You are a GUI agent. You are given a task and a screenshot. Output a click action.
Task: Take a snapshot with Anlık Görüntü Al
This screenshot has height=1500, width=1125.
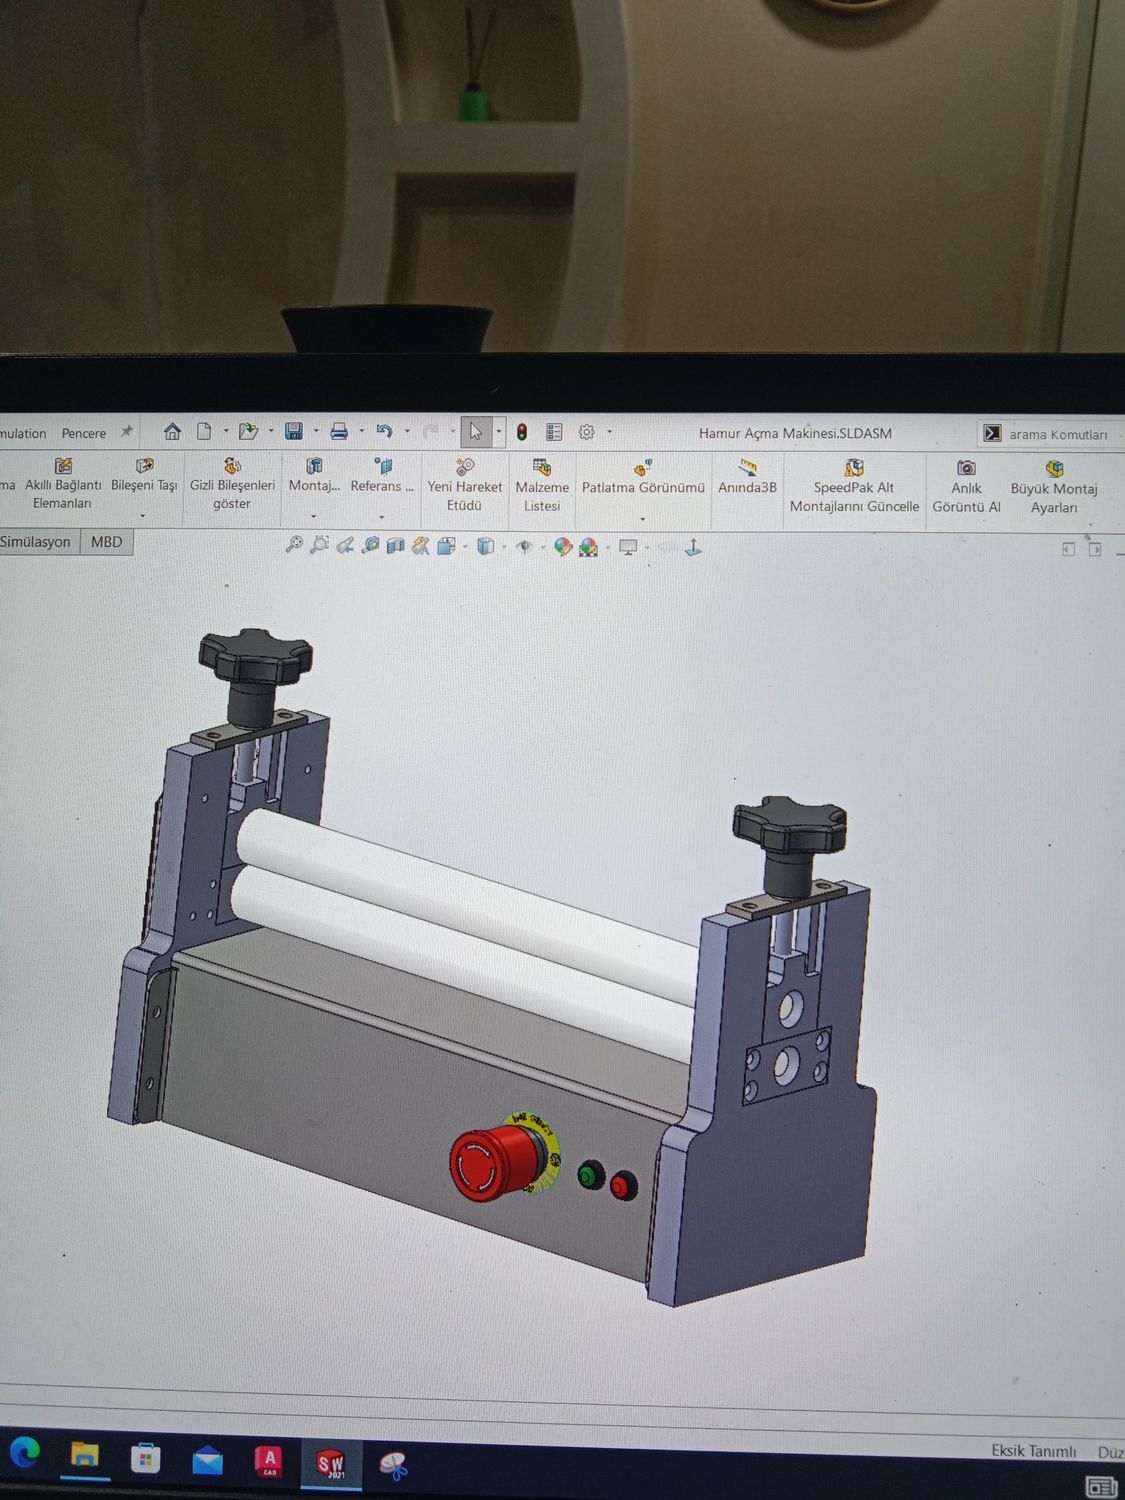tap(966, 488)
